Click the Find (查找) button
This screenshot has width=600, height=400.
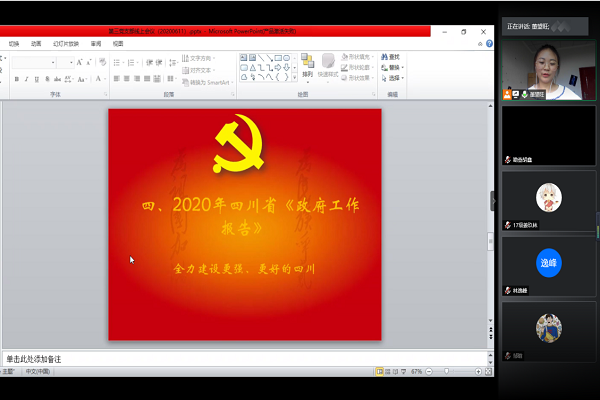point(394,57)
